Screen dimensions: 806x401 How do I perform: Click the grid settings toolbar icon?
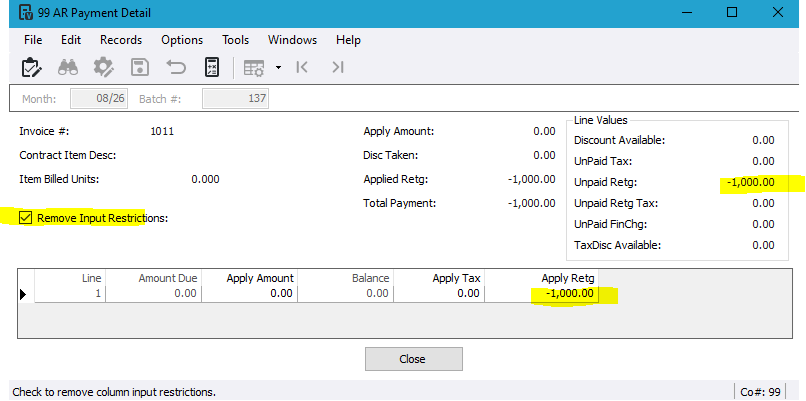(253, 68)
